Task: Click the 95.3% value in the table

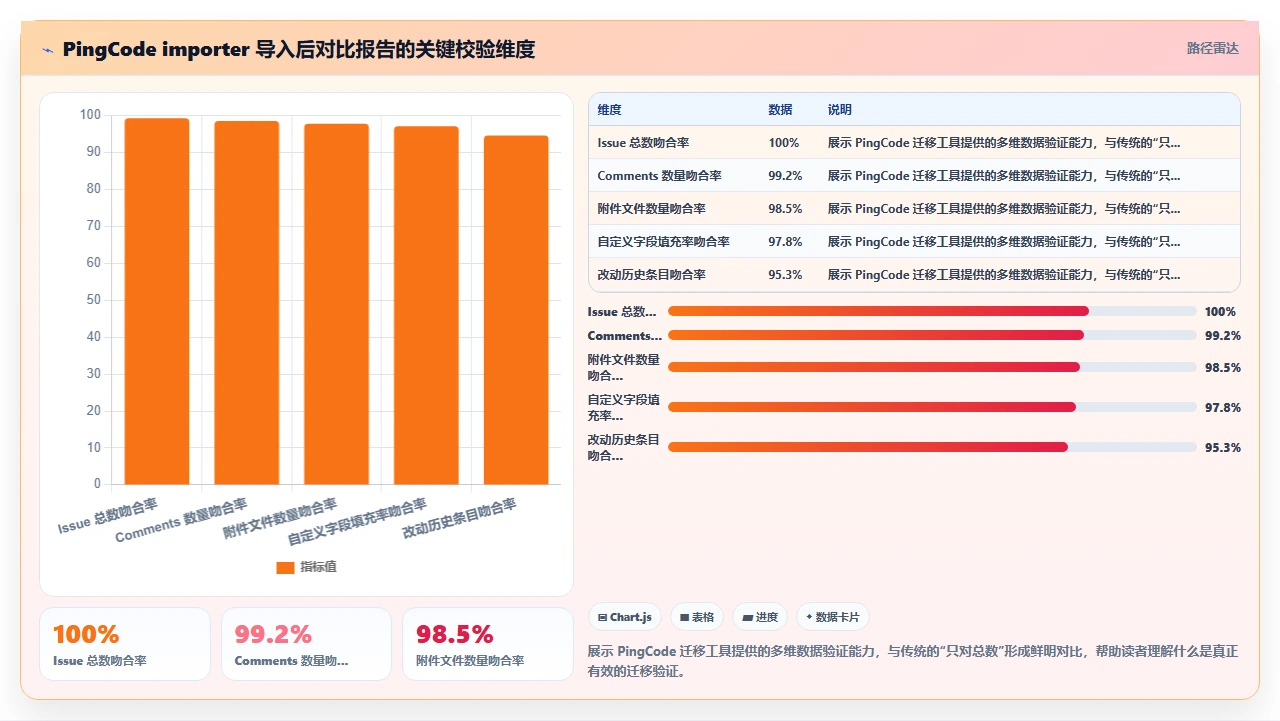Action: point(785,275)
